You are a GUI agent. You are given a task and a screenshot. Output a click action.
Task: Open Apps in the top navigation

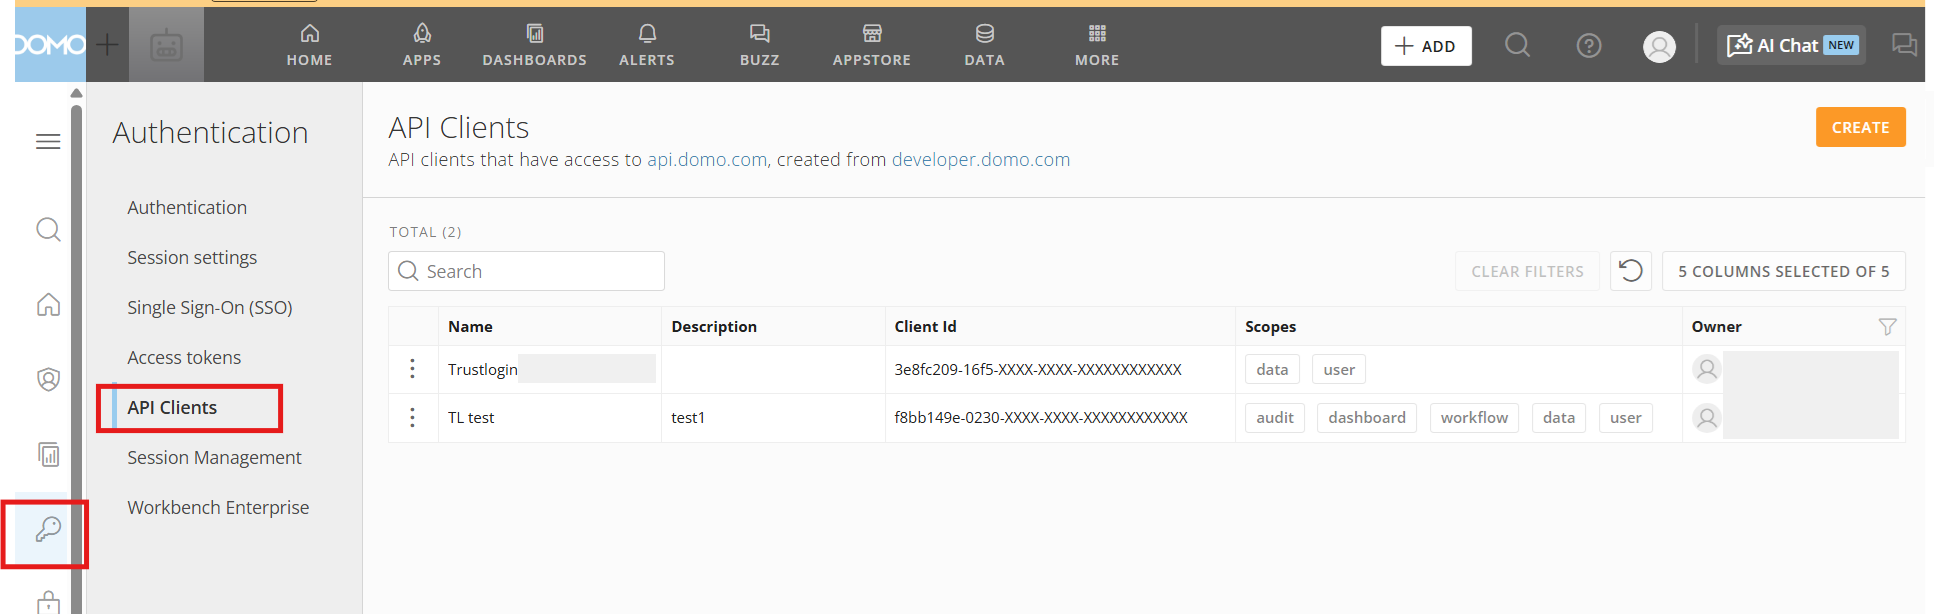pyautogui.click(x=422, y=46)
